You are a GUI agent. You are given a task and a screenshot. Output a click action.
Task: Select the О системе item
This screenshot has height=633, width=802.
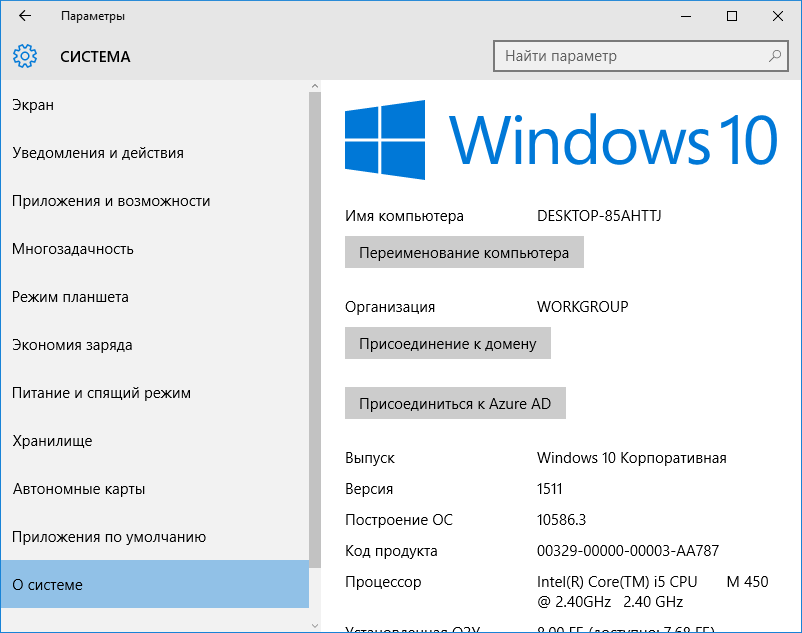(154, 584)
